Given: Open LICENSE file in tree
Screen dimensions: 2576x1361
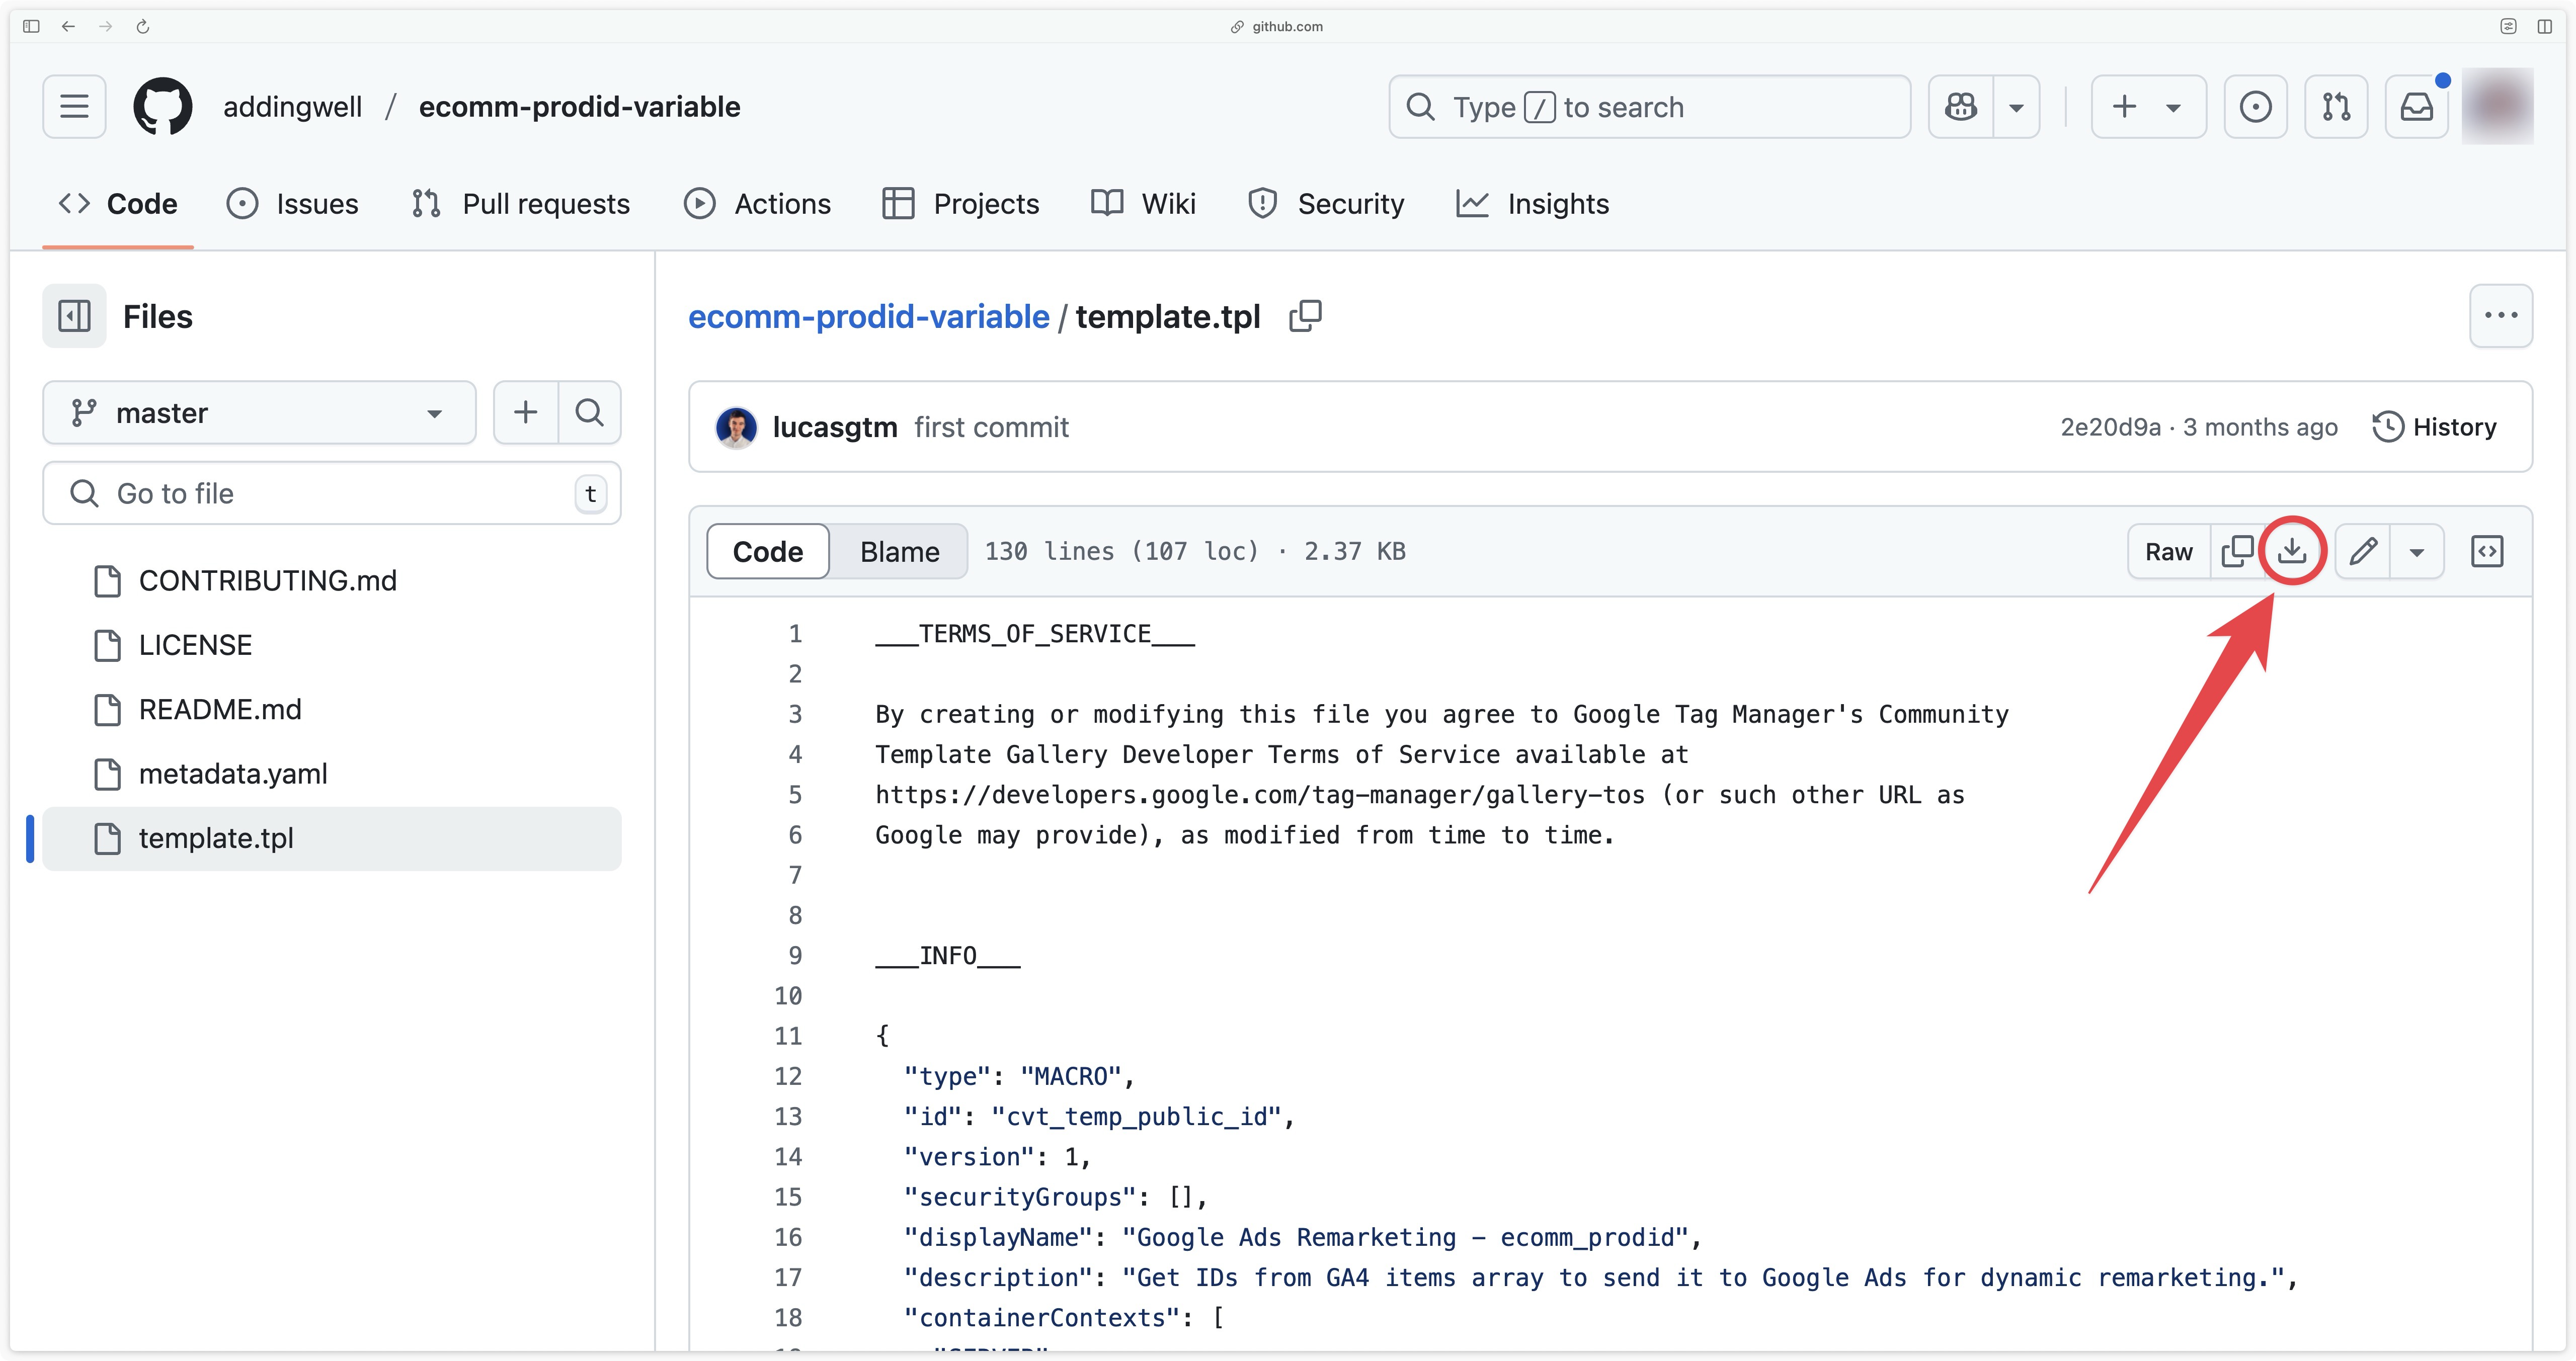Looking at the screenshot, I should 332,645.
